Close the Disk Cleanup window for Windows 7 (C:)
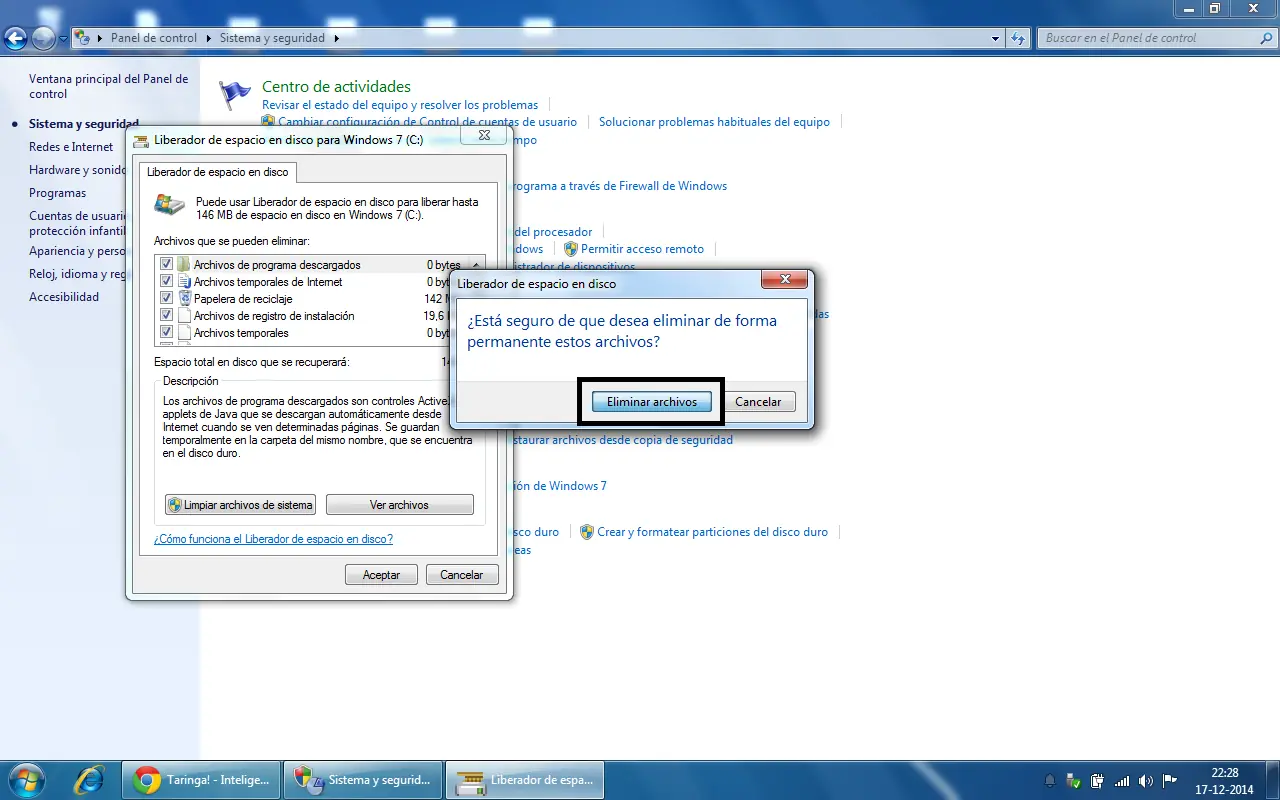The image size is (1280, 800). click(x=483, y=135)
